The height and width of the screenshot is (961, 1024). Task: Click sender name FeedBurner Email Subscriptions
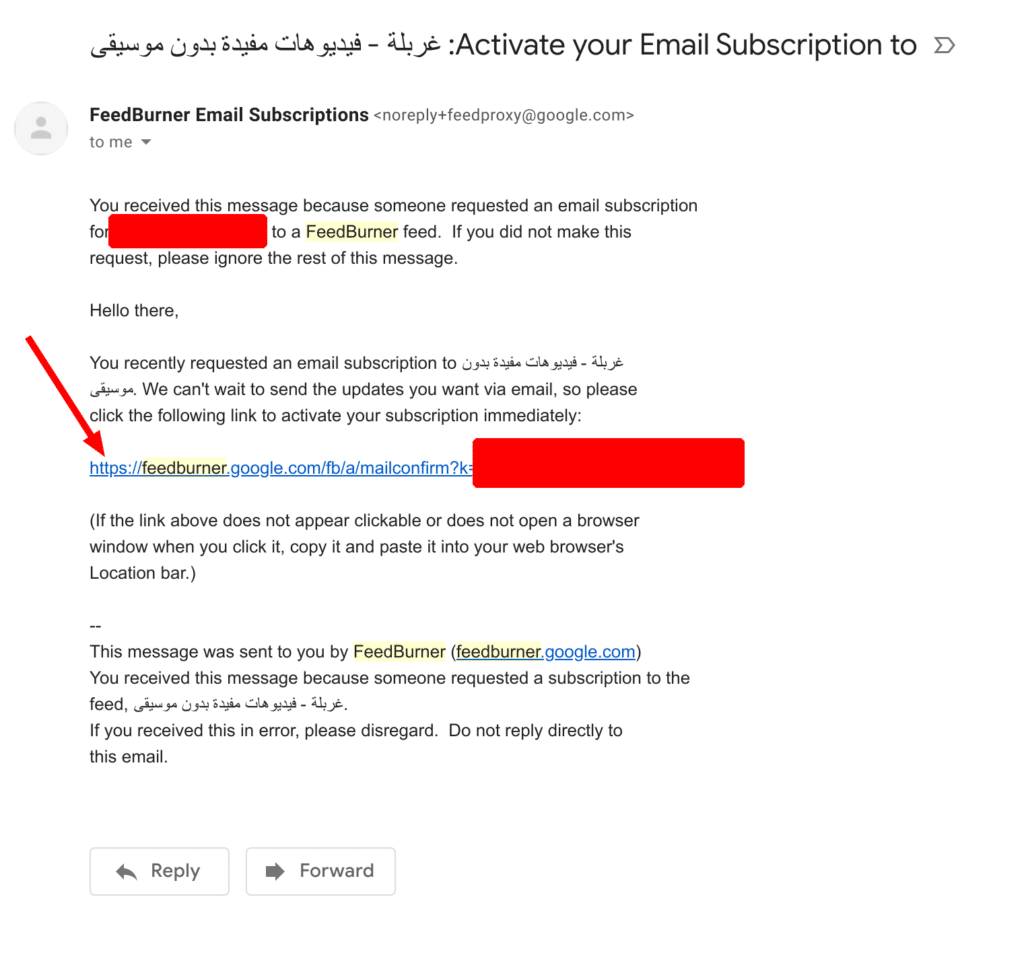click(x=229, y=115)
